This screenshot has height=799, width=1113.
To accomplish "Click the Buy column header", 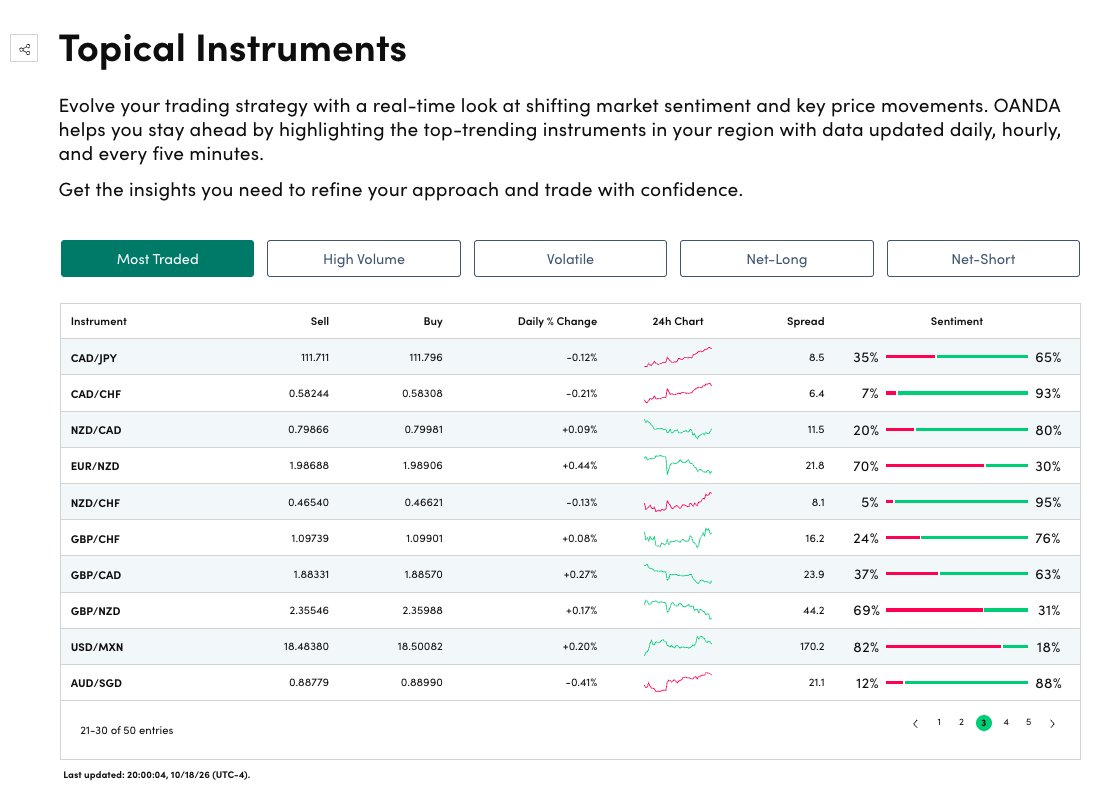I will [x=433, y=321].
